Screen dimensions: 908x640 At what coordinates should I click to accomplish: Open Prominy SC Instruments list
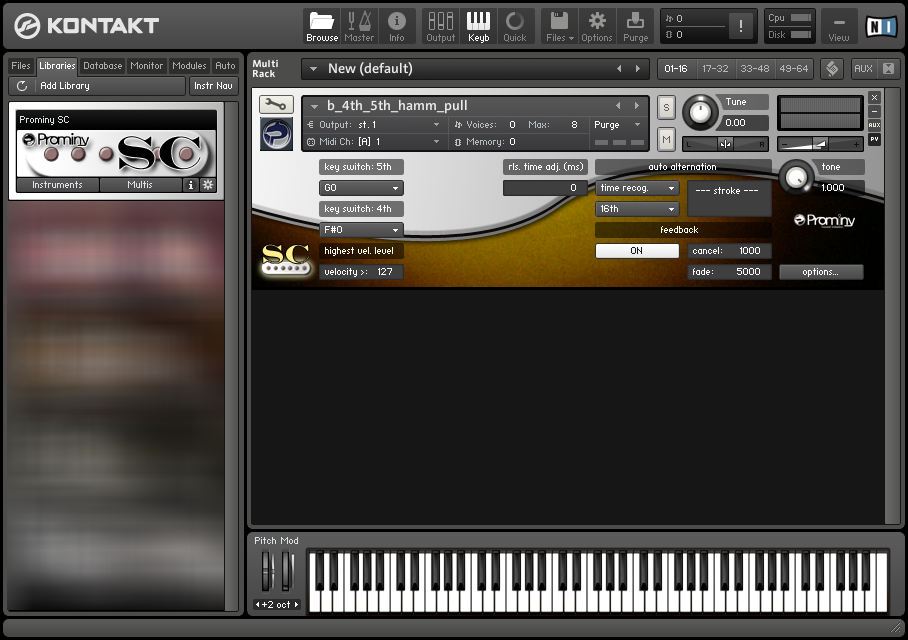(x=57, y=185)
